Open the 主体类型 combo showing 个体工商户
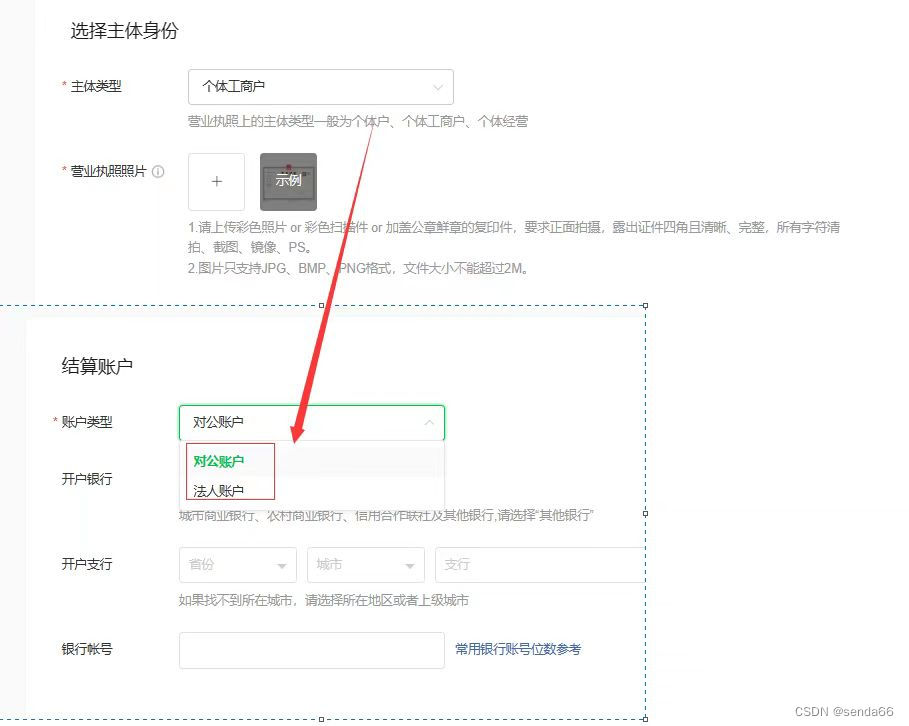 (320, 87)
